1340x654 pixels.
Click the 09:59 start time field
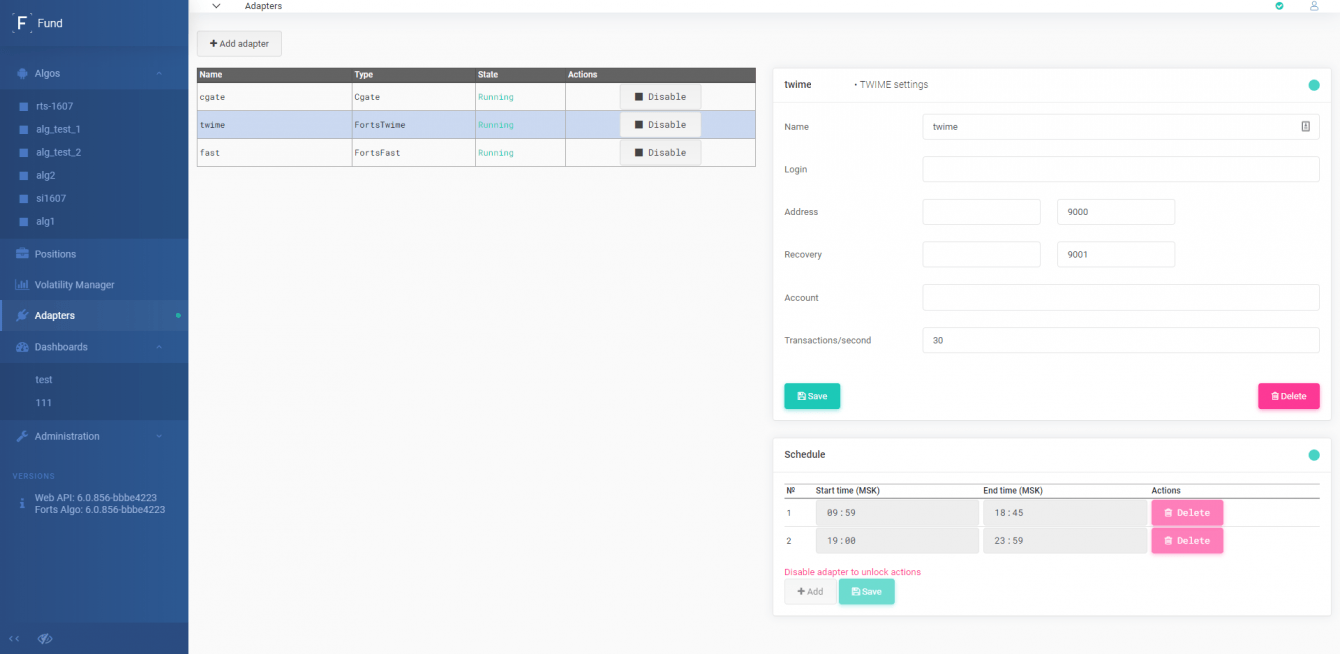897,513
